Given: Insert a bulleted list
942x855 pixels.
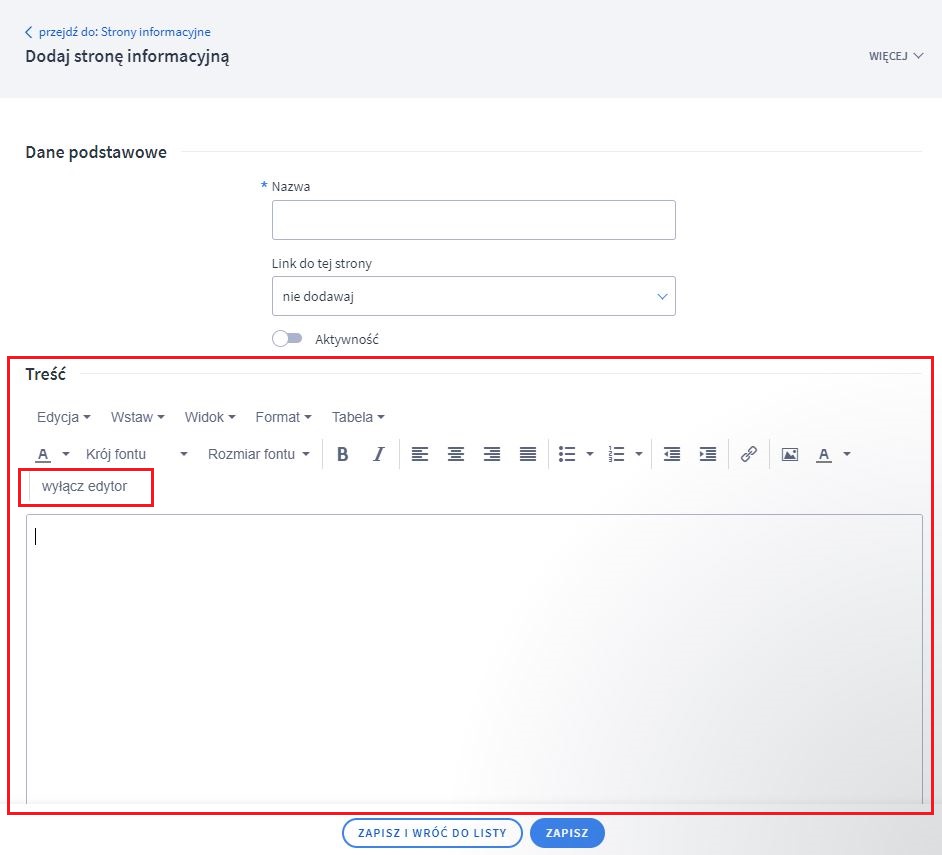Looking at the screenshot, I should tap(567, 454).
